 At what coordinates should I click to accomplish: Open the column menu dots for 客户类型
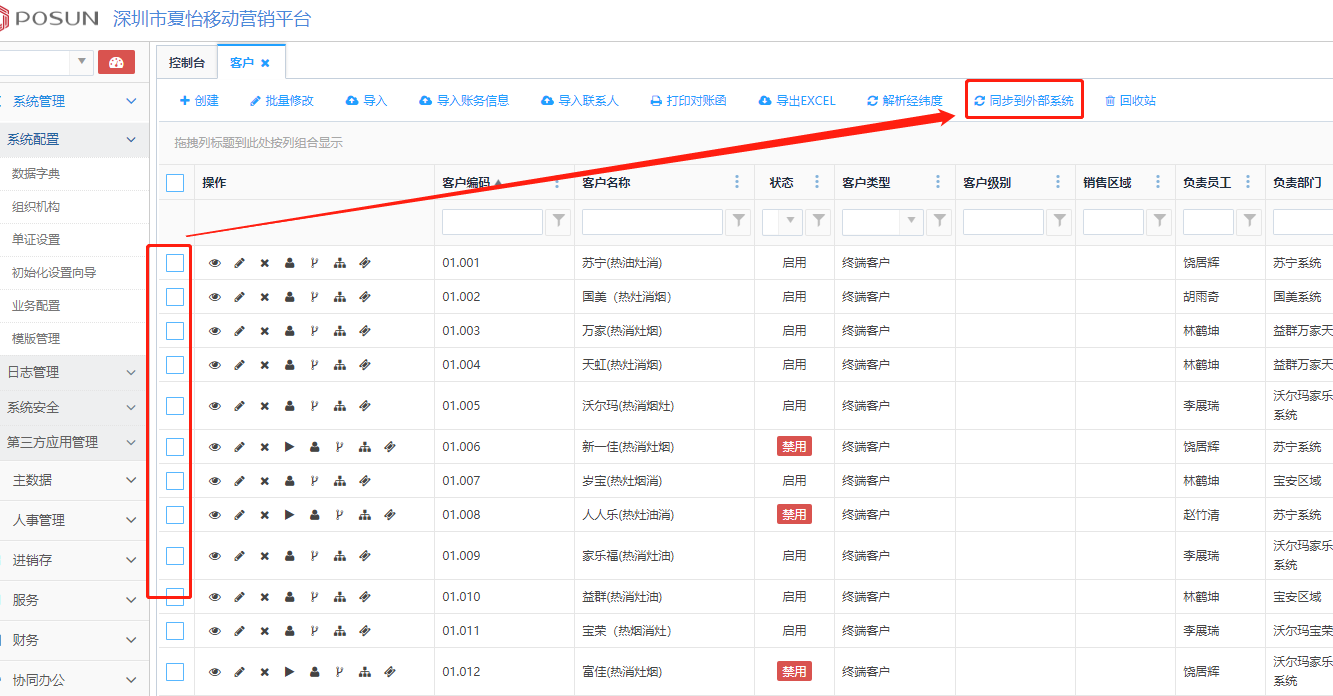[938, 182]
